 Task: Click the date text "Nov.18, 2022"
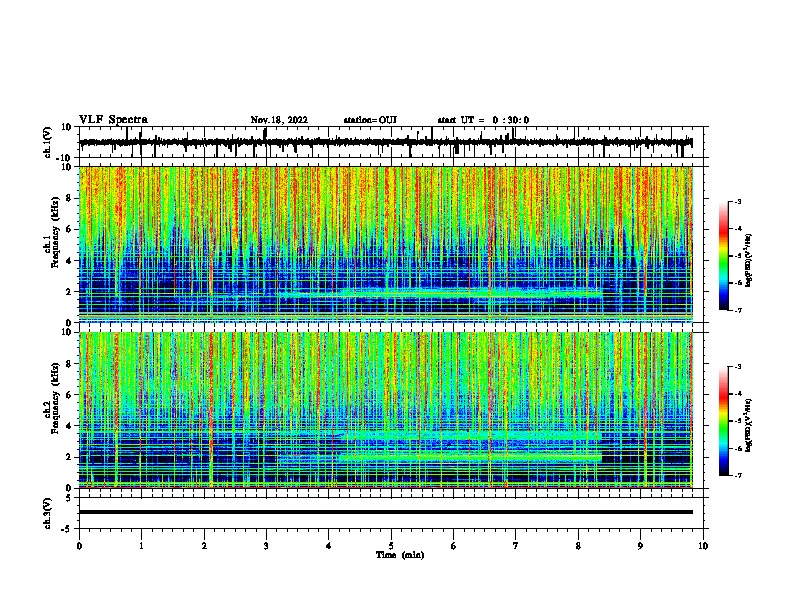pyautogui.click(x=279, y=120)
